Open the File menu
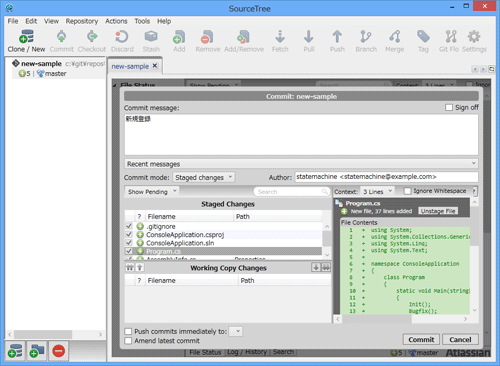Screen dimensions: 500x366 point(13,21)
